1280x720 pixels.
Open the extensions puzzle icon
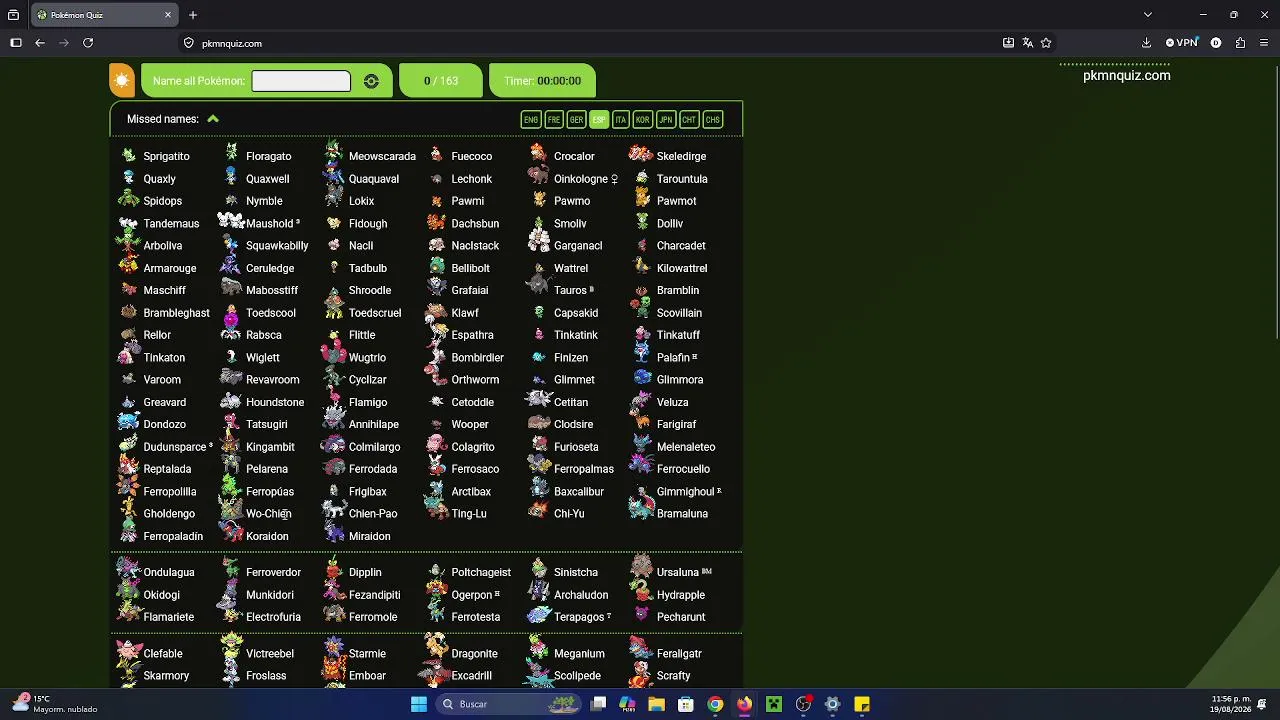pos(1240,43)
